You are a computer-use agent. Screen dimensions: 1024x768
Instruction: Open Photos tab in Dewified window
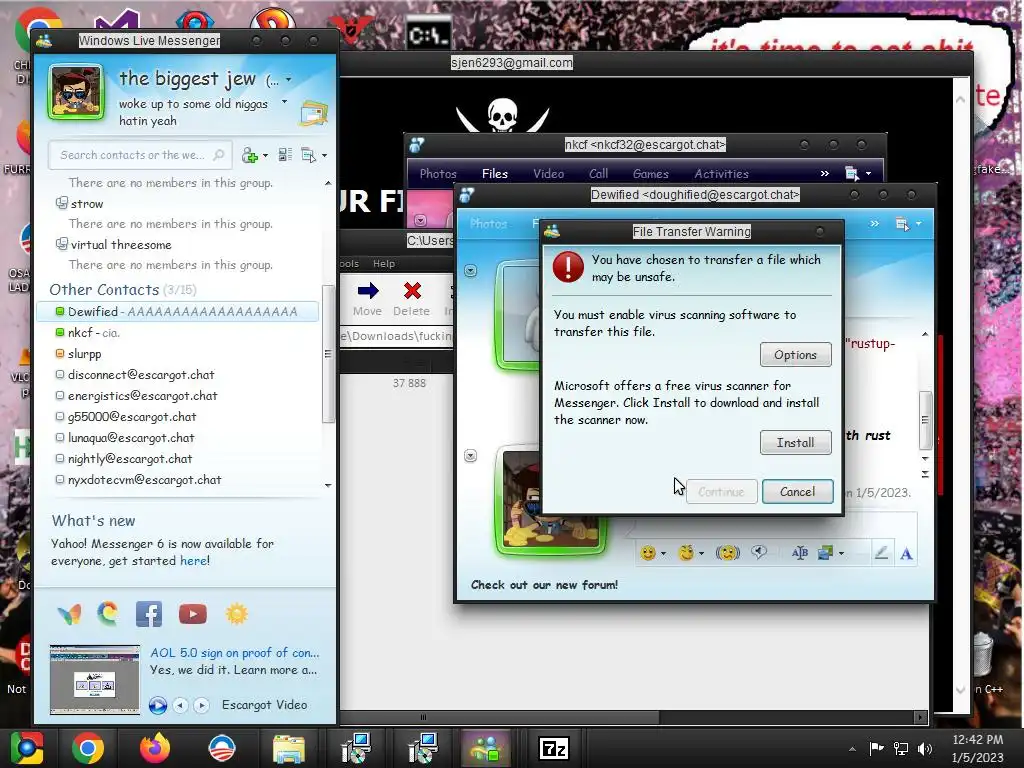(488, 223)
